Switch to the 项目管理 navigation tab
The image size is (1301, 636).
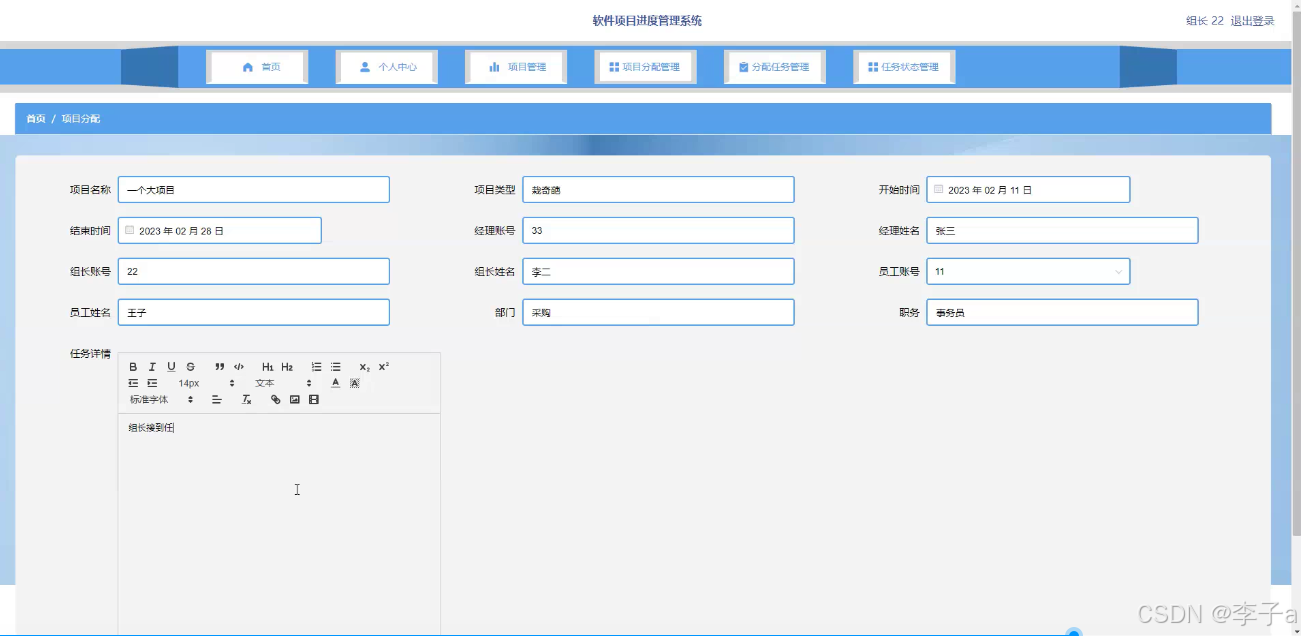(x=516, y=67)
